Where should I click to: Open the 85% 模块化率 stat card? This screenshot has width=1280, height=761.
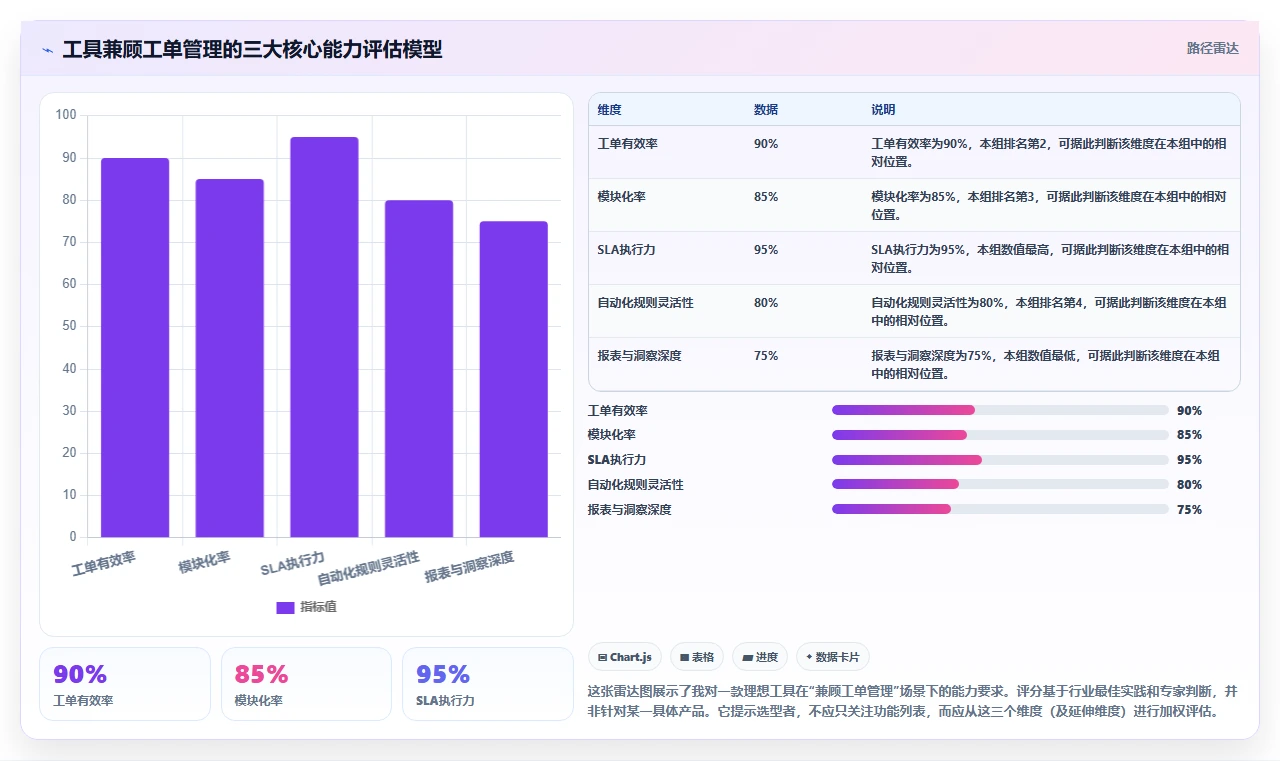[x=306, y=684]
